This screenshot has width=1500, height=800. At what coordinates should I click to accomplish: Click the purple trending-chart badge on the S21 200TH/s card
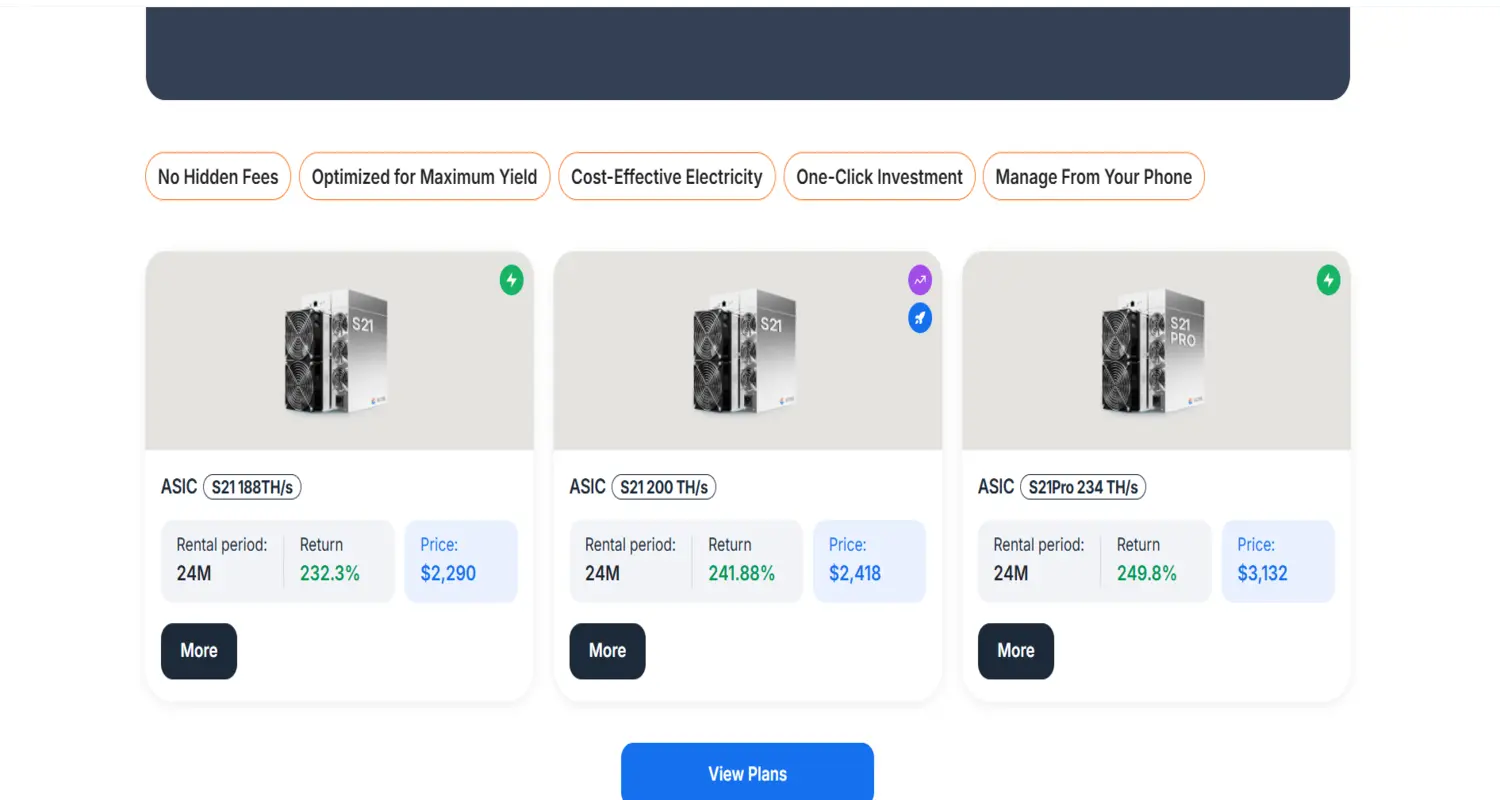(919, 280)
